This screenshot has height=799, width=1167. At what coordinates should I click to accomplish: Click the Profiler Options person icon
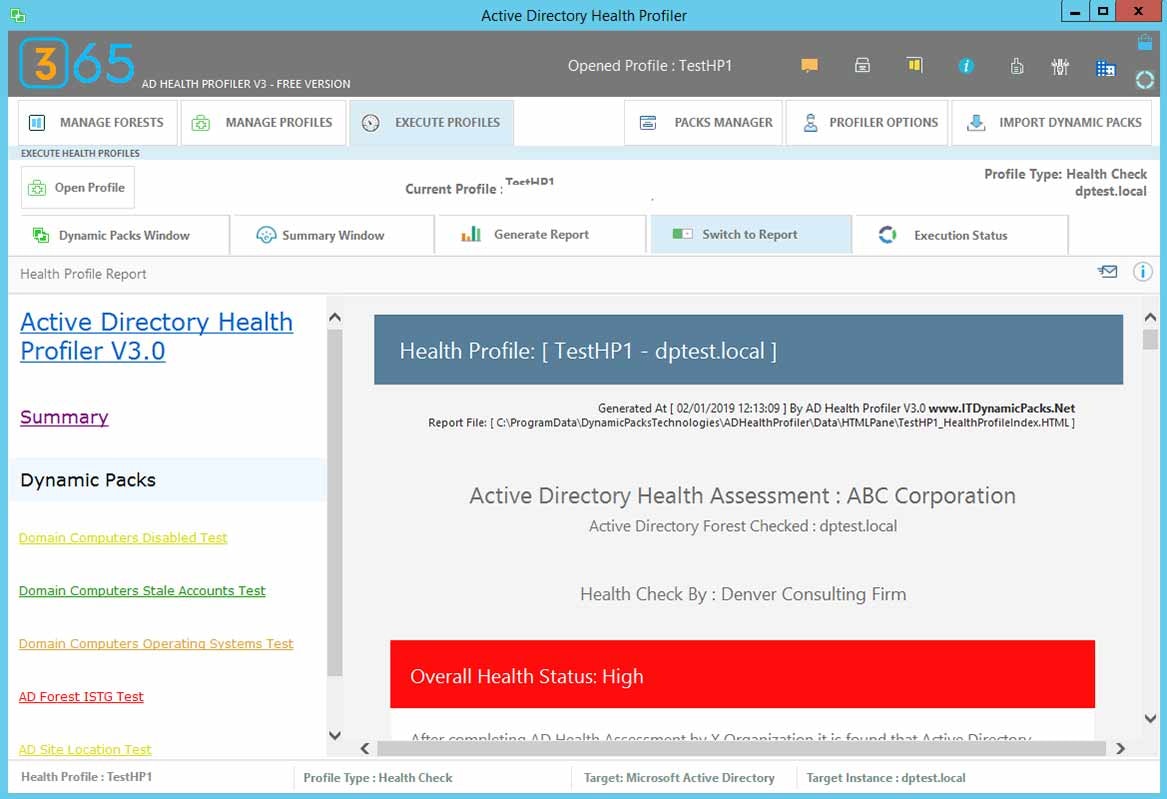[x=810, y=123]
